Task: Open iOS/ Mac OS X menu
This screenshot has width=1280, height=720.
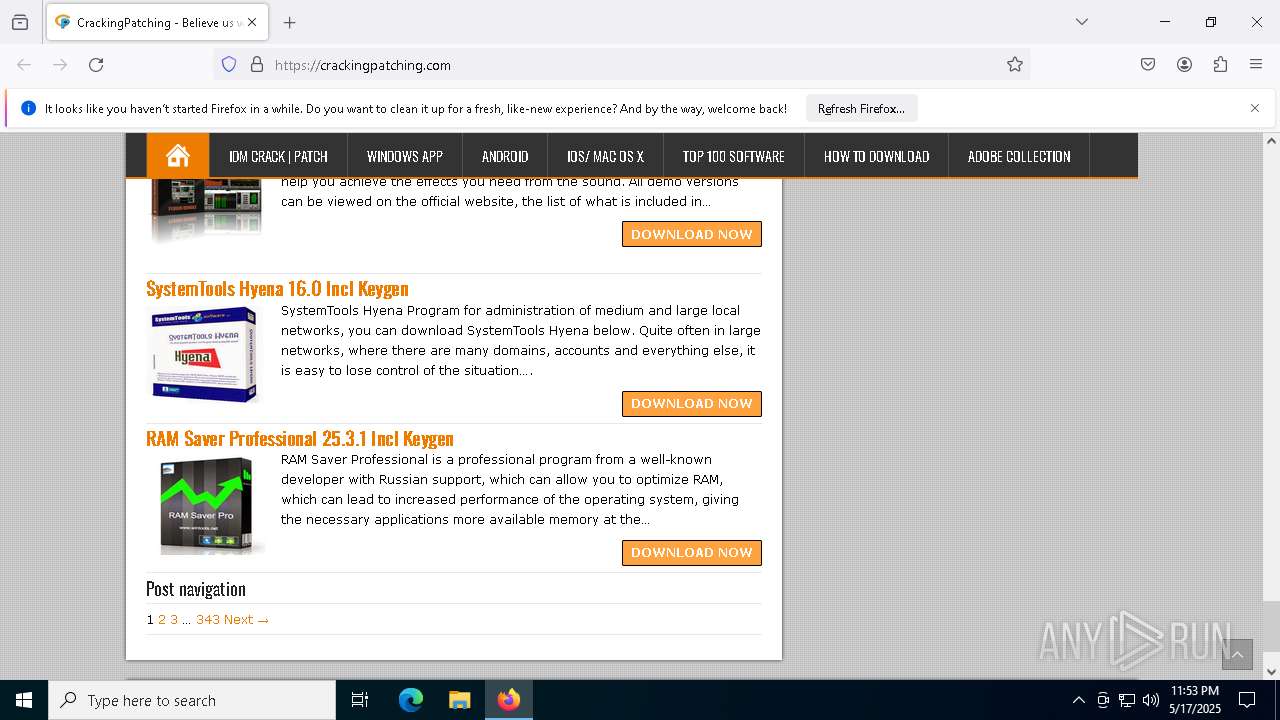Action: (605, 157)
